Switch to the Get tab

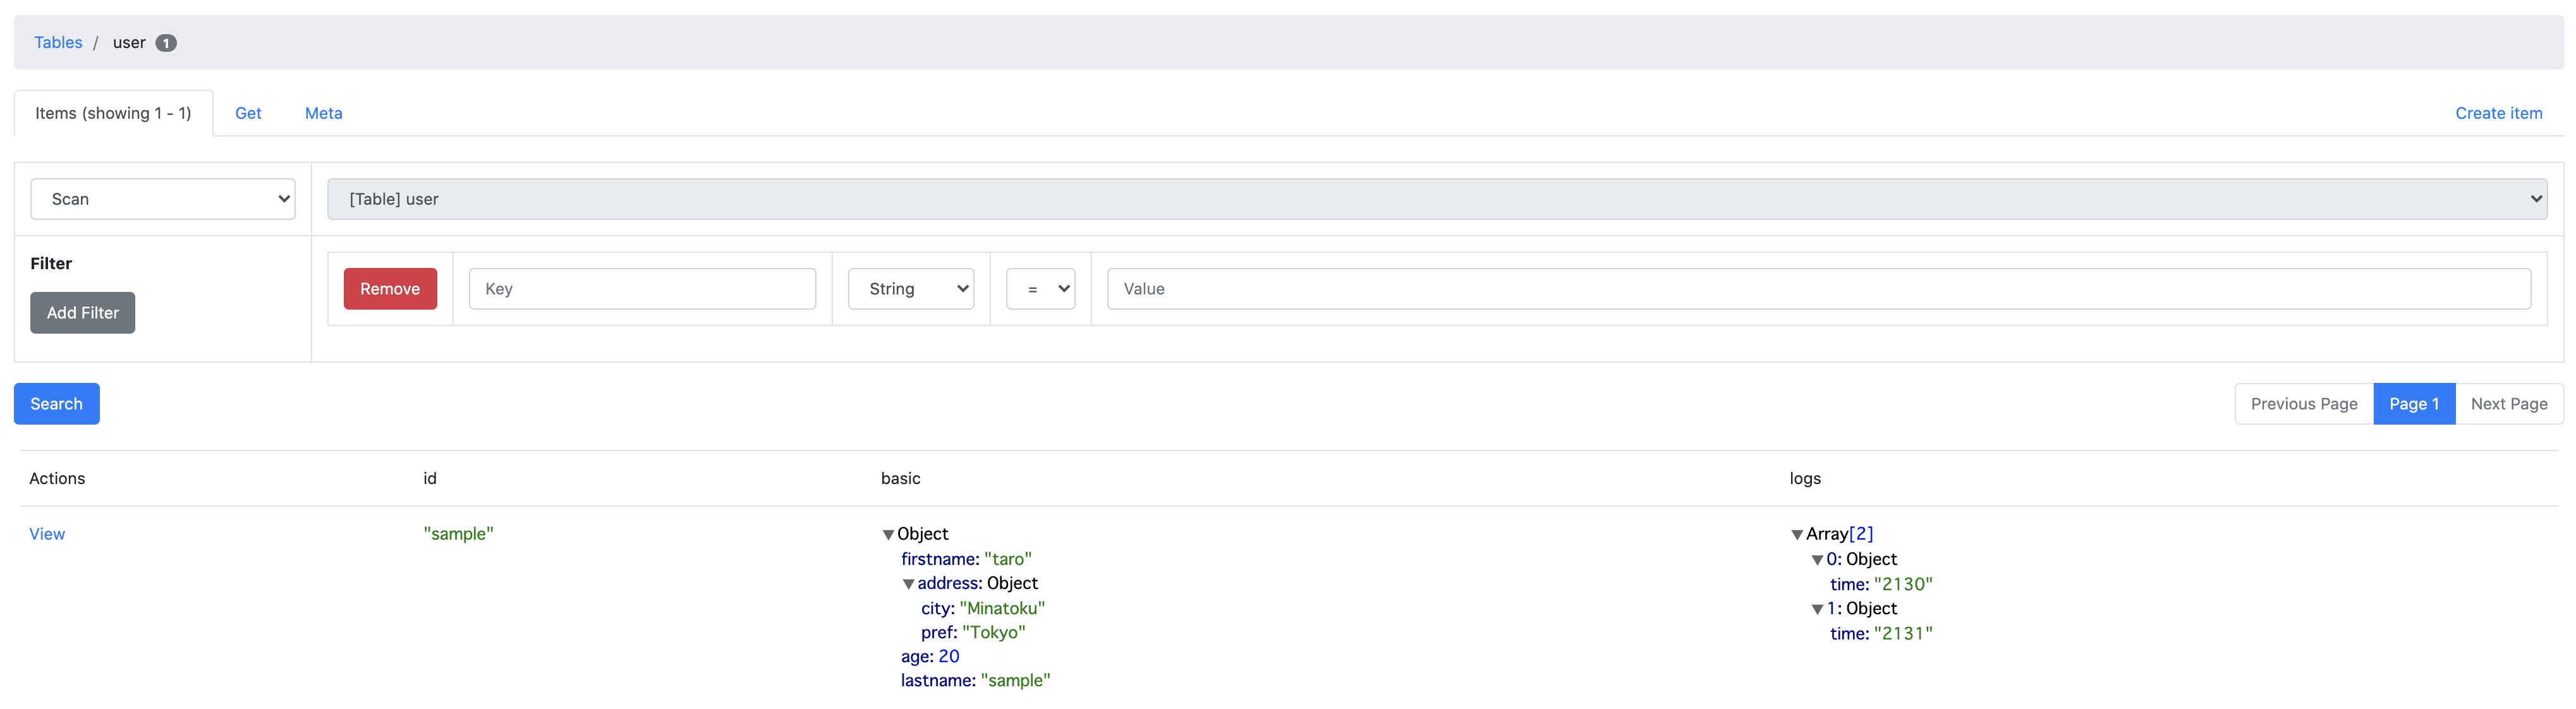248,113
